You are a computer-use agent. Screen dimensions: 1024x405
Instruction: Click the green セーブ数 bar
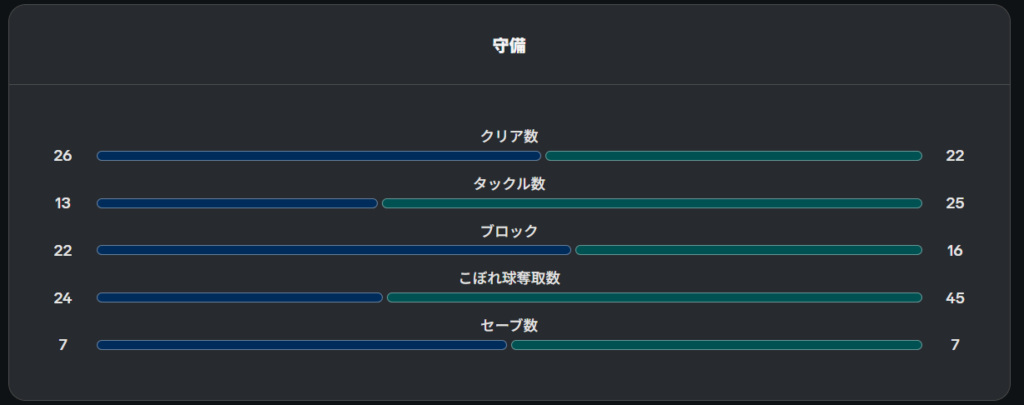(x=716, y=345)
